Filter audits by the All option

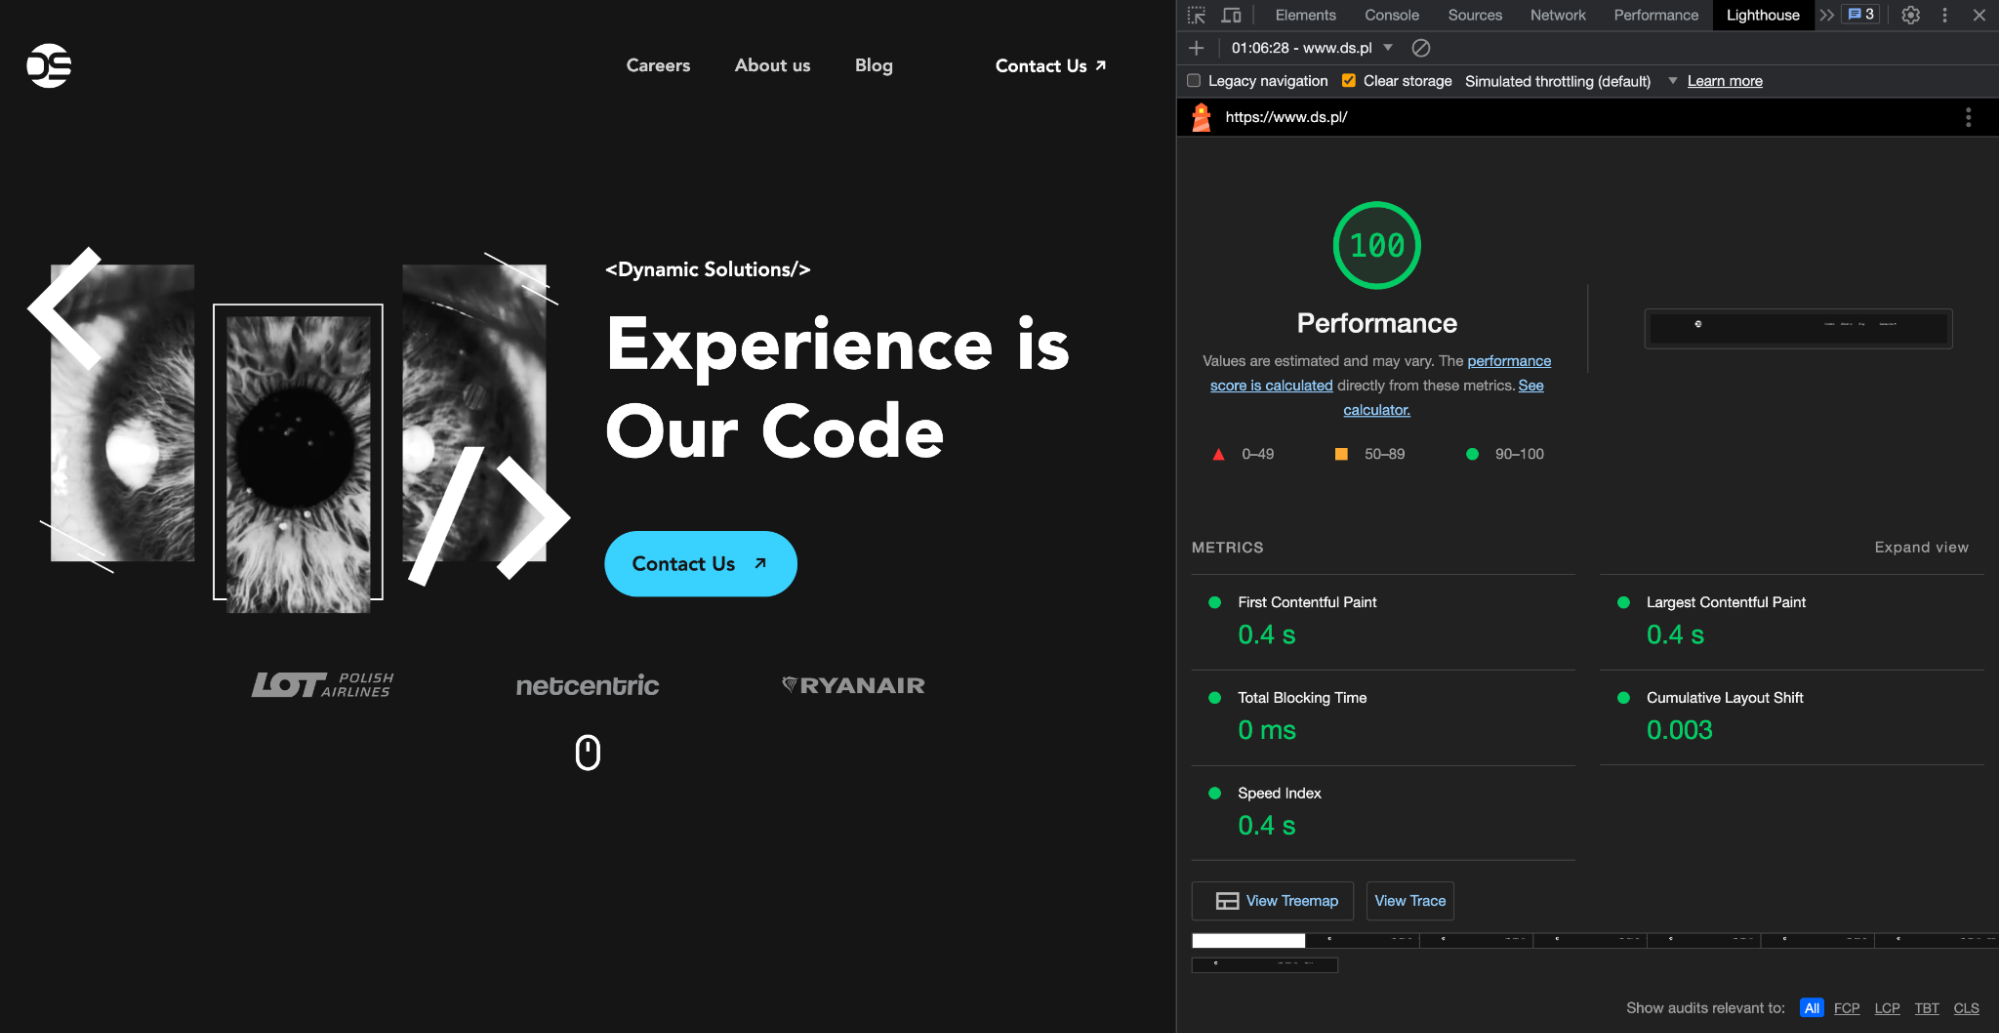click(x=1811, y=1008)
